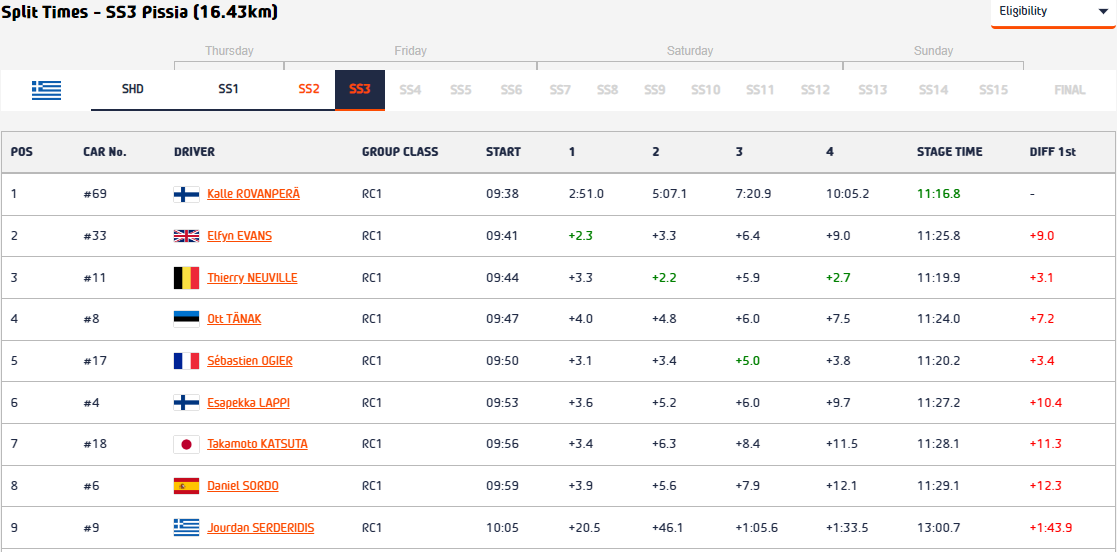
Task: Click the START column header
Action: tap(503, 152)
